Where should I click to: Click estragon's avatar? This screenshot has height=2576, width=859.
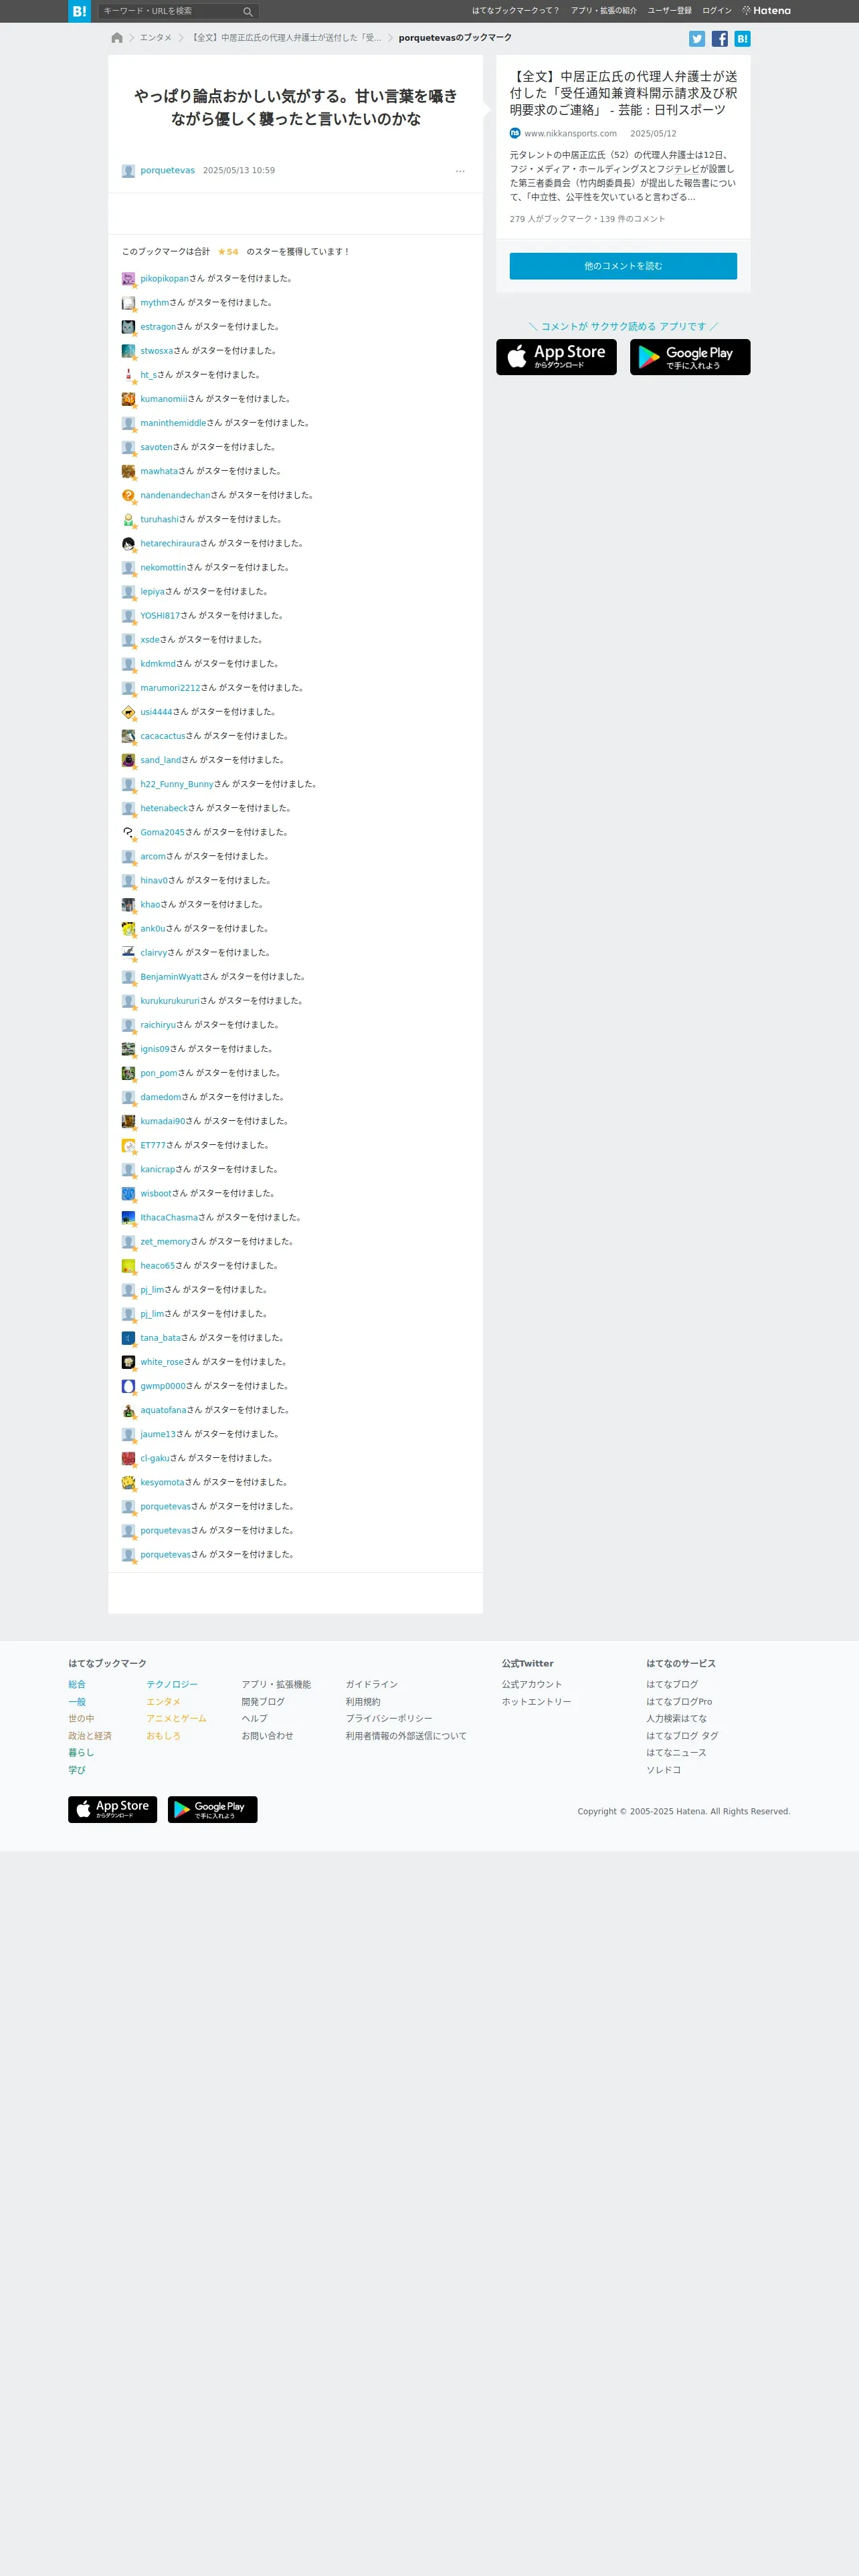tap(128, 327)
